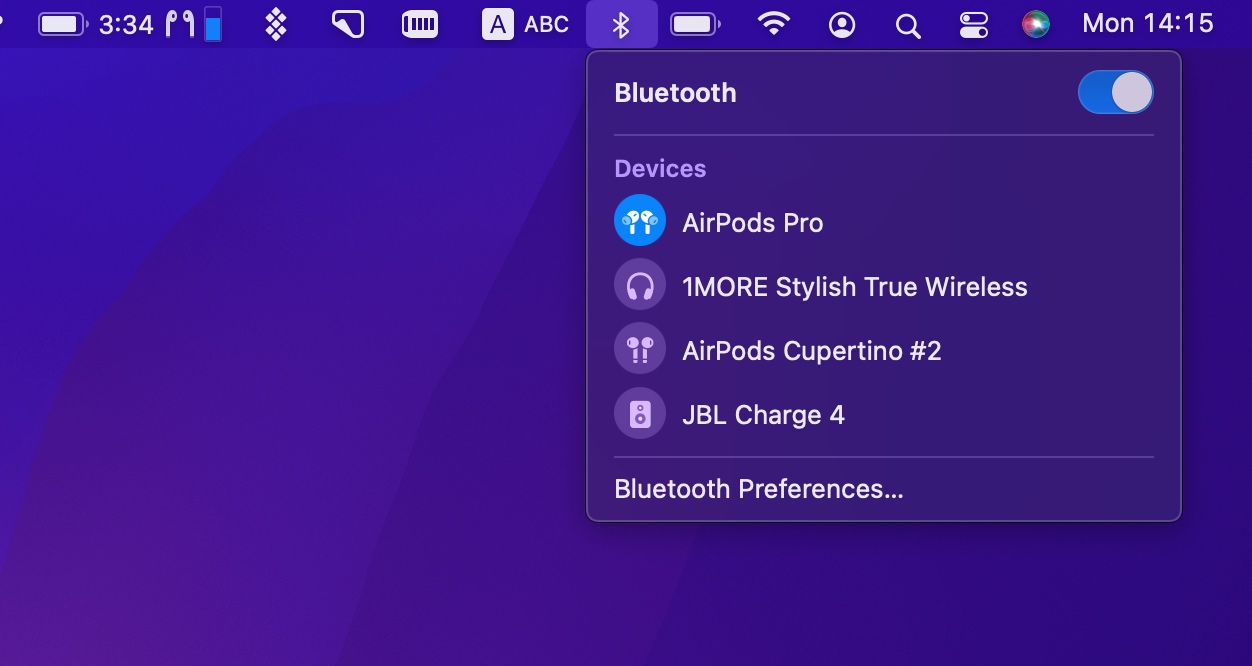
Task: Click the AirPods Cupertino #2 earbuds icon
Action: click(x=640, y=350)
